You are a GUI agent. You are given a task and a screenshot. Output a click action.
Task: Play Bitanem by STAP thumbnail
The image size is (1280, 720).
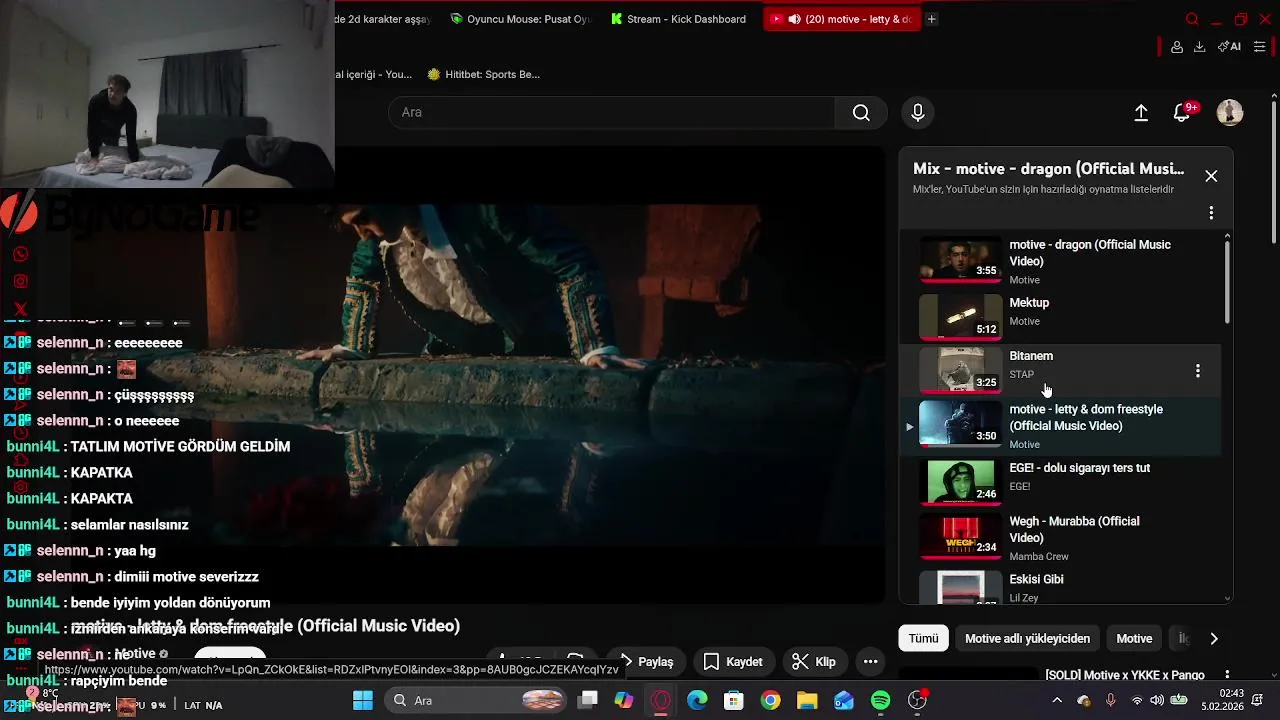(x=960, y=369)
